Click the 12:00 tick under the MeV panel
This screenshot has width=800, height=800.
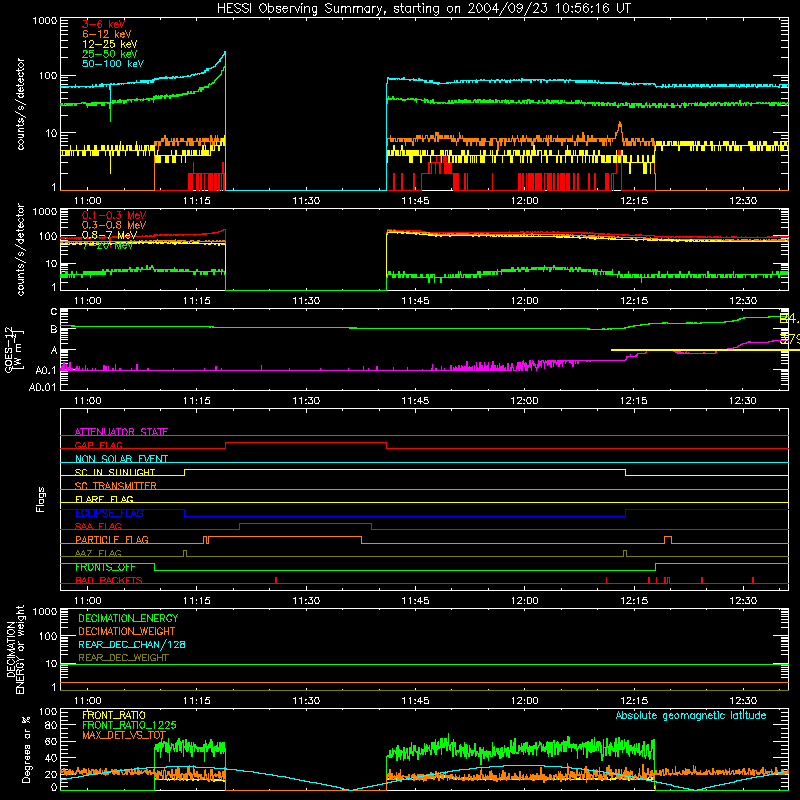point(524,301)
